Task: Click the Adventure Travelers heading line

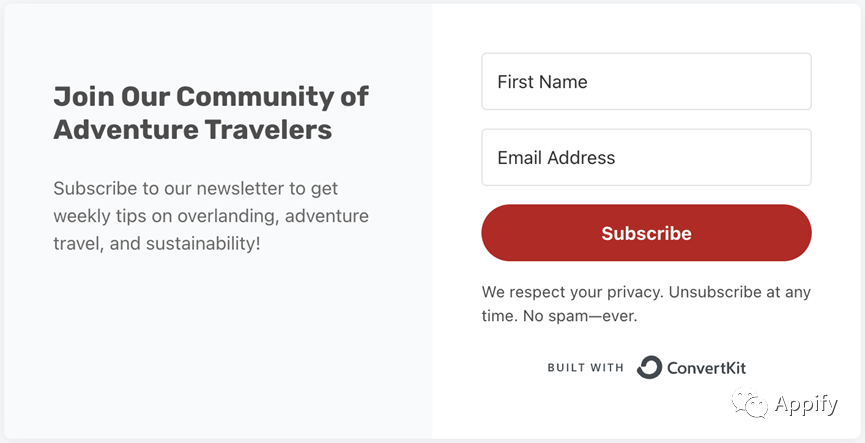Action: [x=193, y=130]
